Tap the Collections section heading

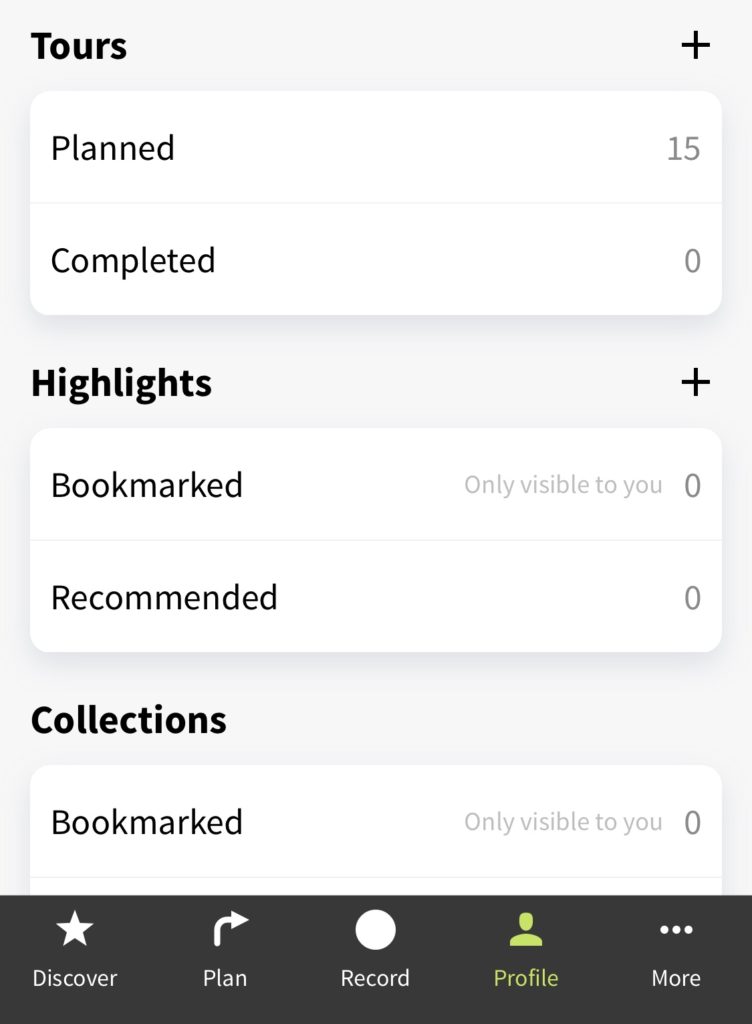pyautogui.click(x=129, y=720)
